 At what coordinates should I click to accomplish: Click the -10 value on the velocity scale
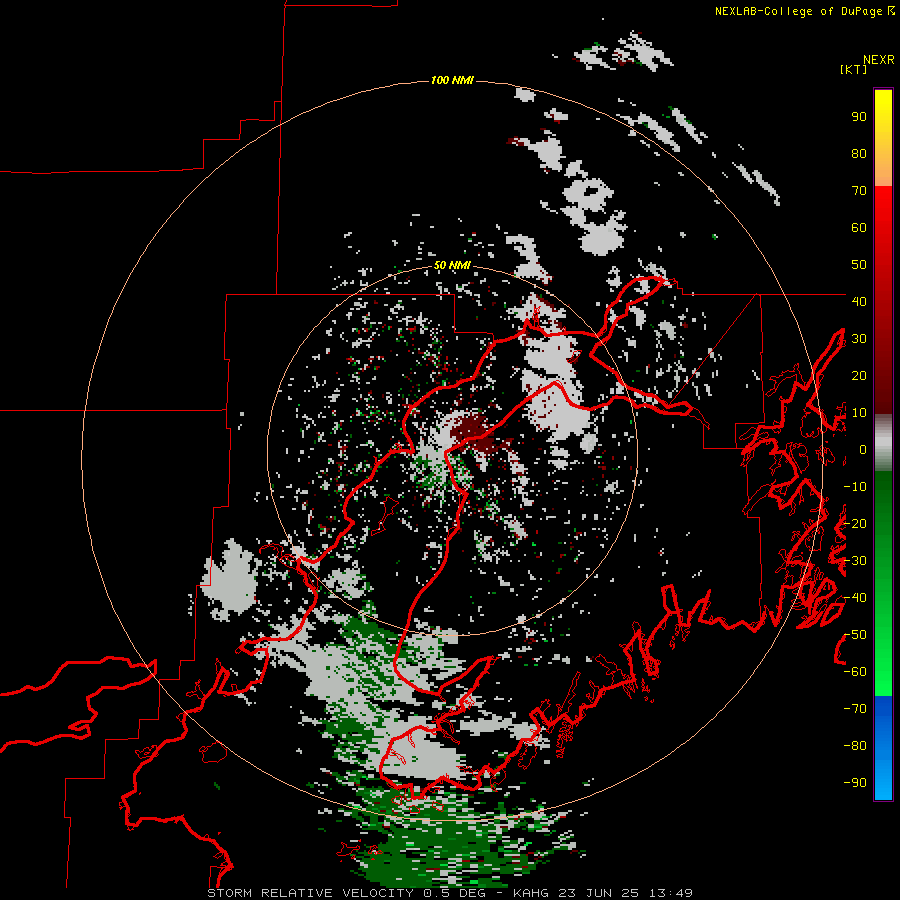[x=855, y=487]
